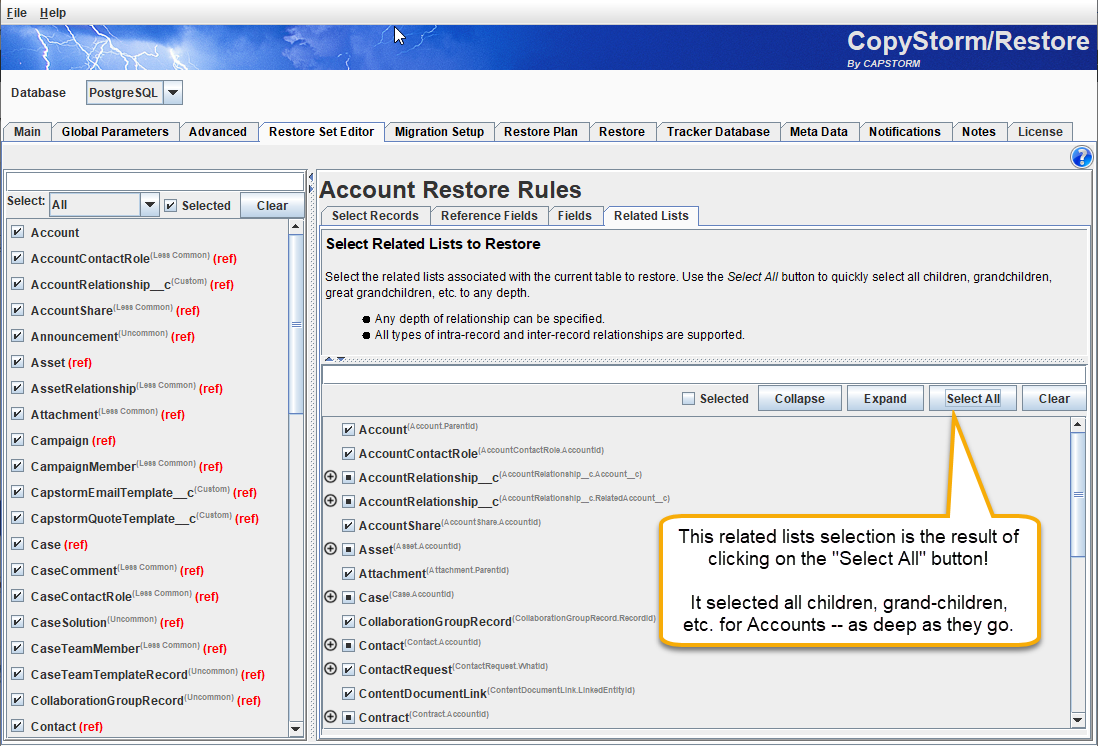The width and height of the screenshot is (1098, 746).
Task: Click the related lists scroll down arrow
Action: [1078, 719]
